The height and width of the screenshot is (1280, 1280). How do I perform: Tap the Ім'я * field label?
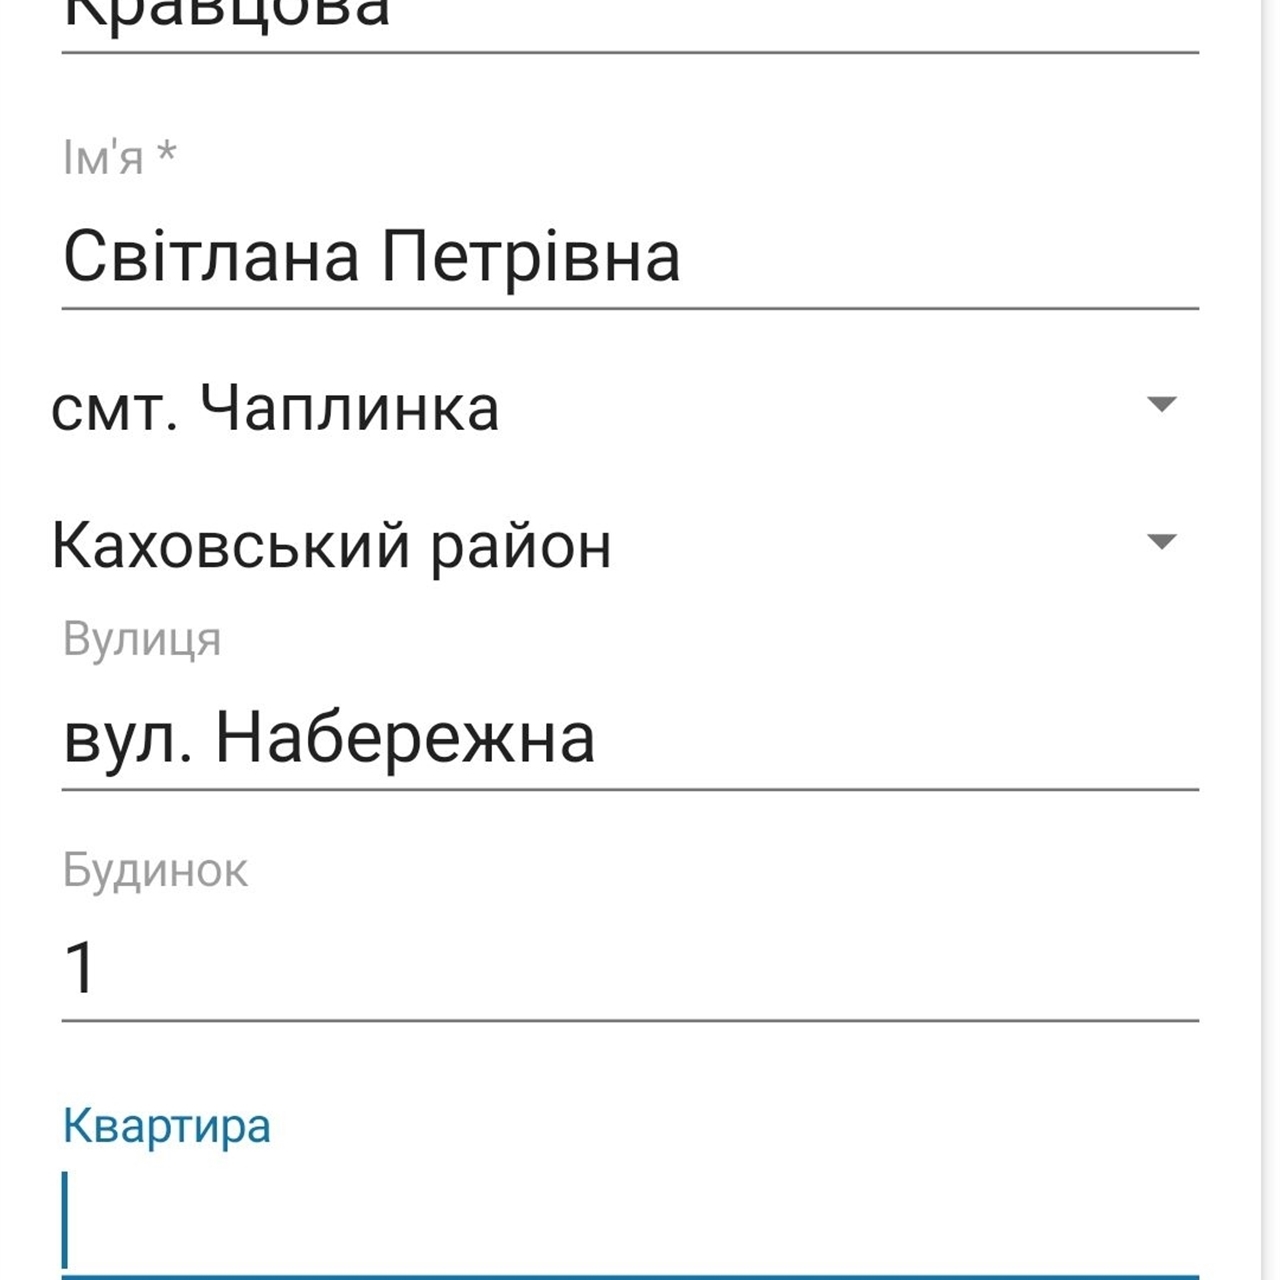(x=104, y=158)
